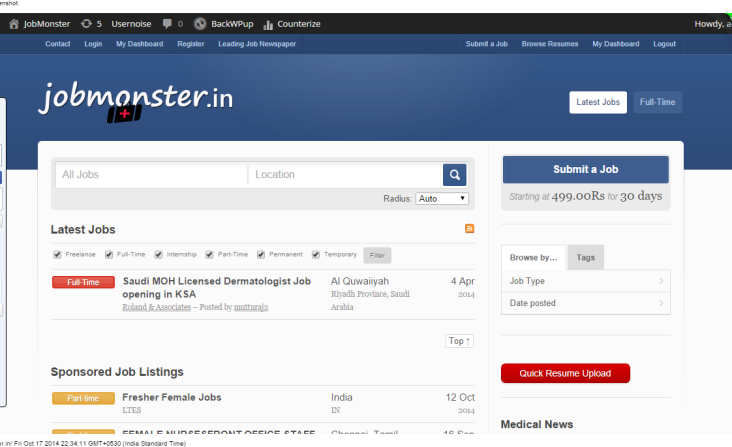Expand the Date posted browse option
This screenshot has height=447, width=732.
(585, 303)
